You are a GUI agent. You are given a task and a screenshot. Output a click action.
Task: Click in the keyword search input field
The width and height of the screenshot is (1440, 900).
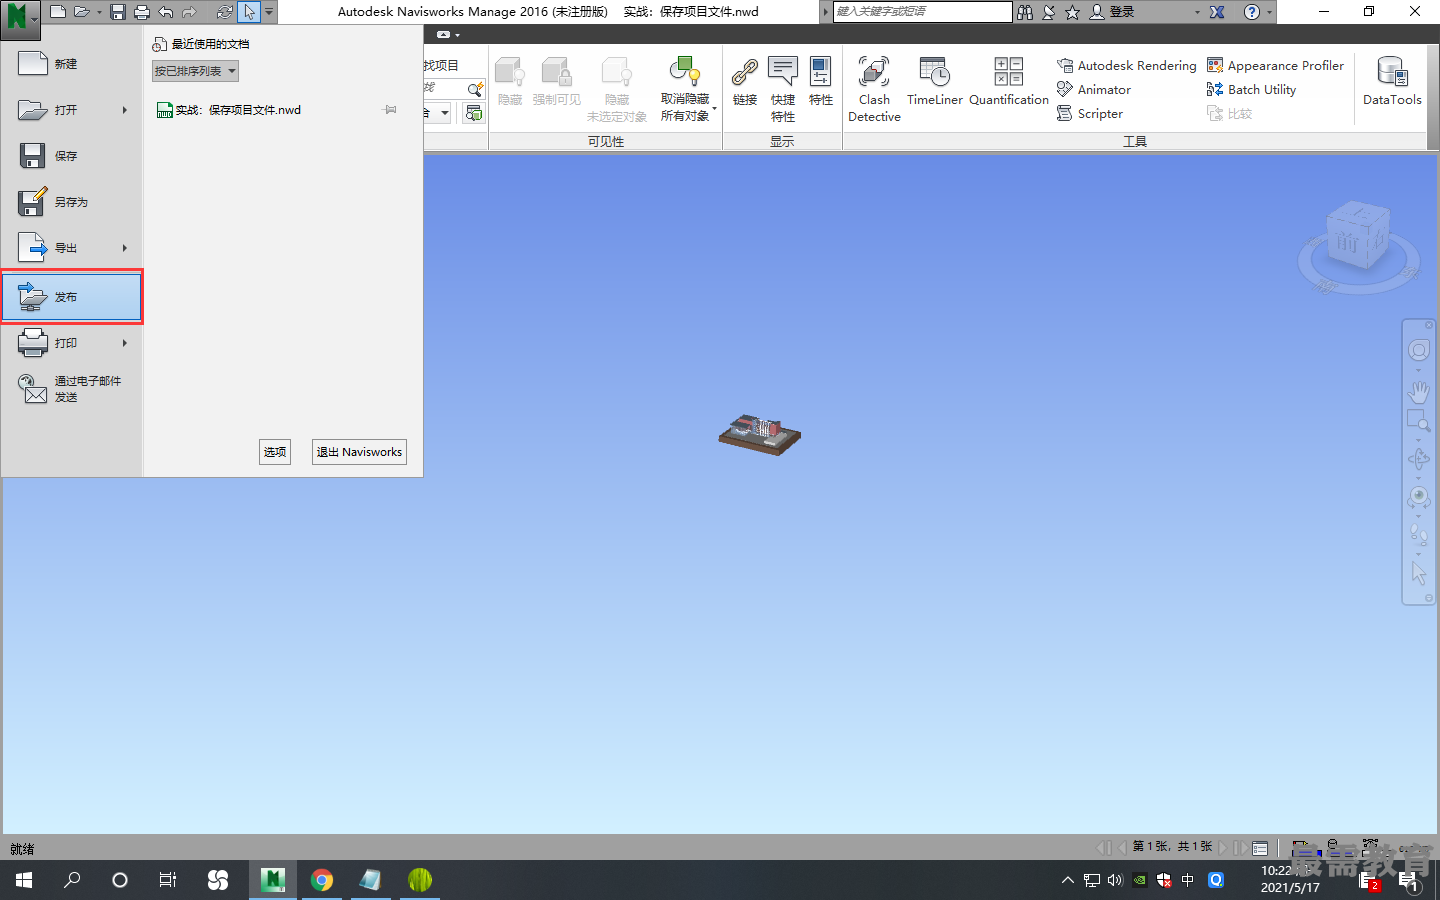click(922, 11)
